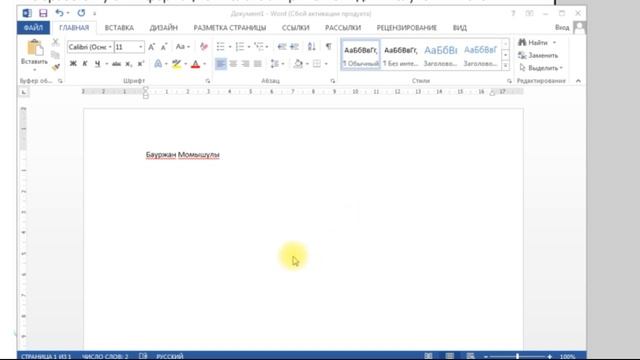Redo with the repeat arrow icon
The width and height of the screenshot is (640, 360).
(x=81, y=13)
